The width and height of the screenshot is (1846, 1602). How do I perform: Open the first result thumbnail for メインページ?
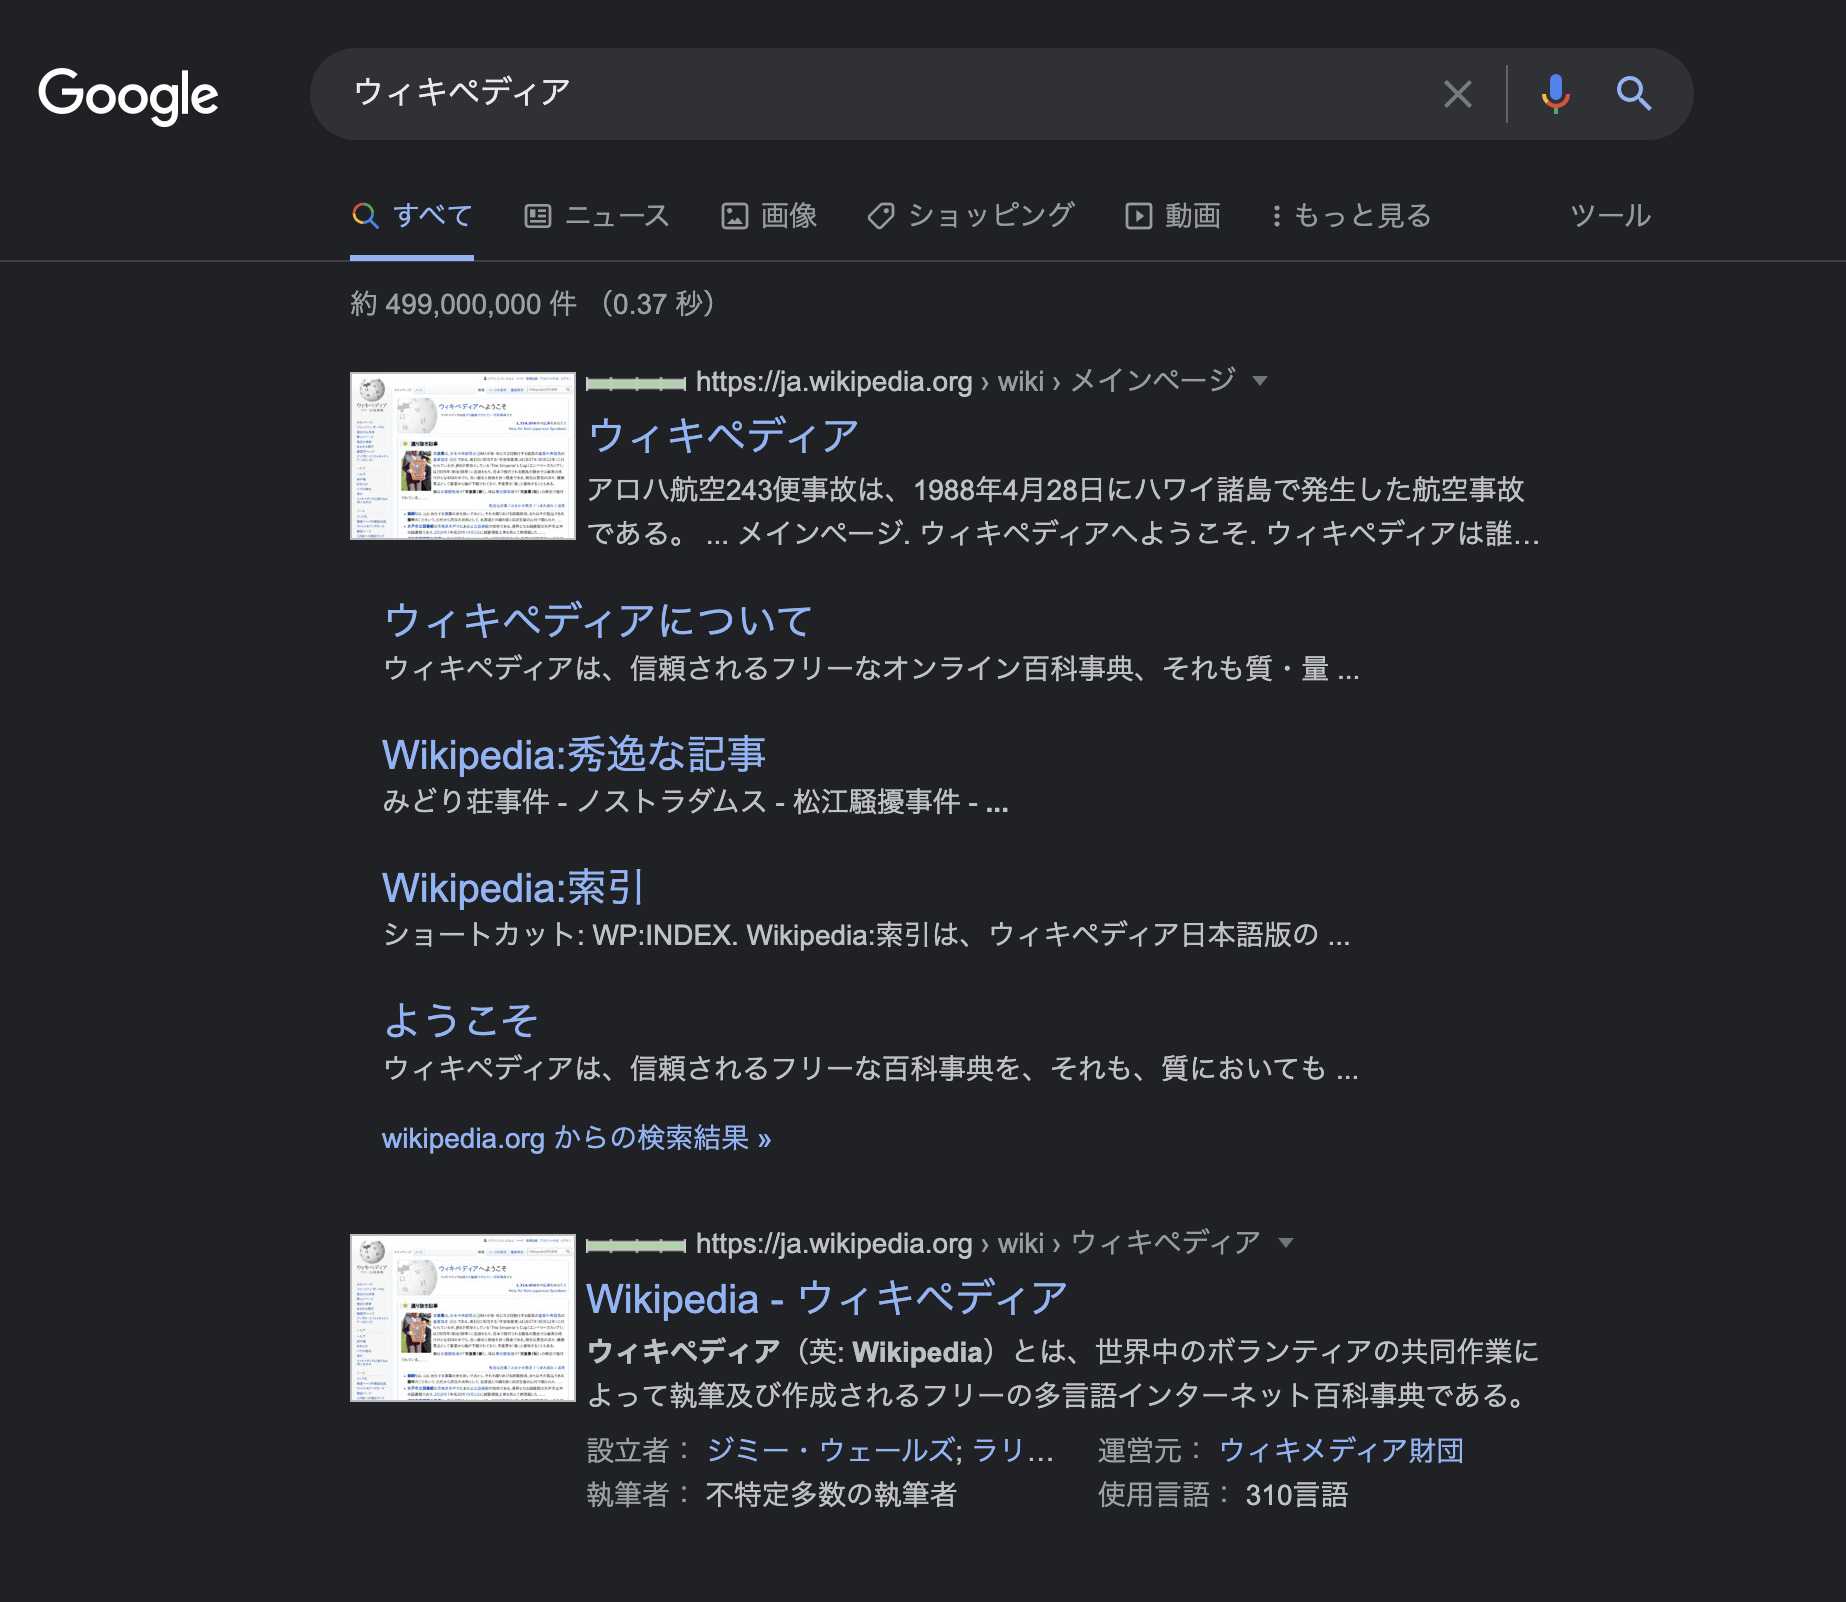click(463, 456)
